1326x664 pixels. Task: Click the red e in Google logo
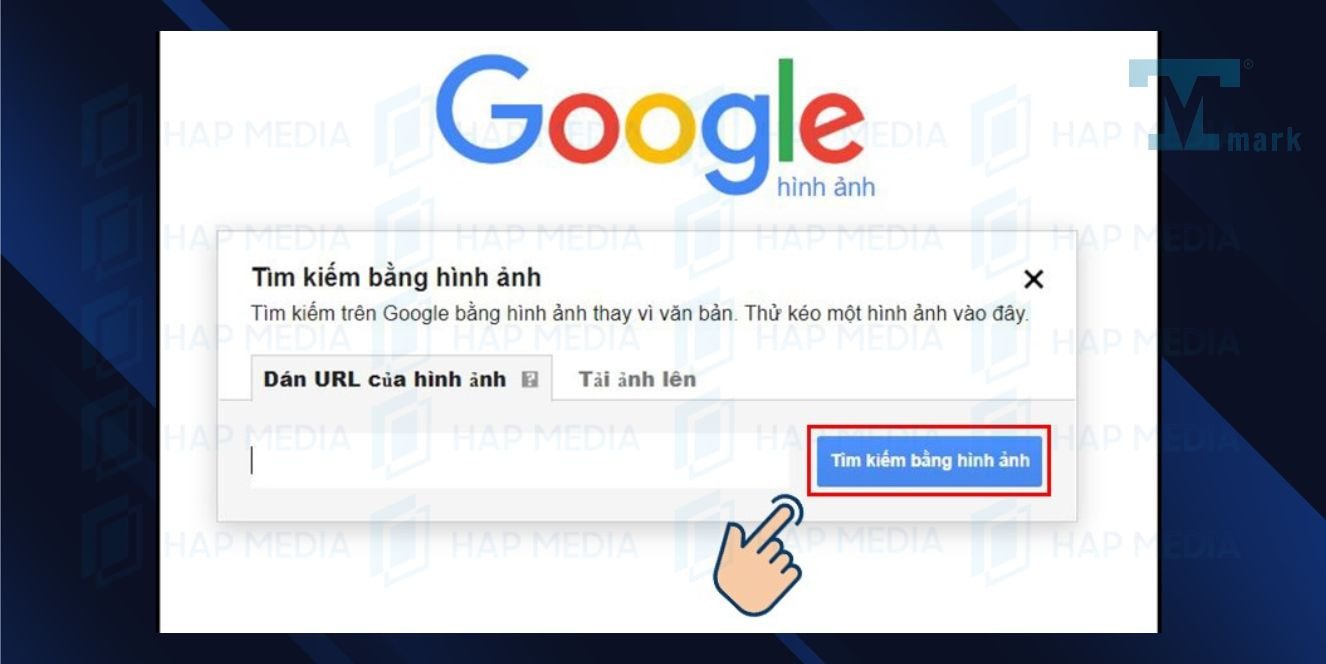coord(833,126)
